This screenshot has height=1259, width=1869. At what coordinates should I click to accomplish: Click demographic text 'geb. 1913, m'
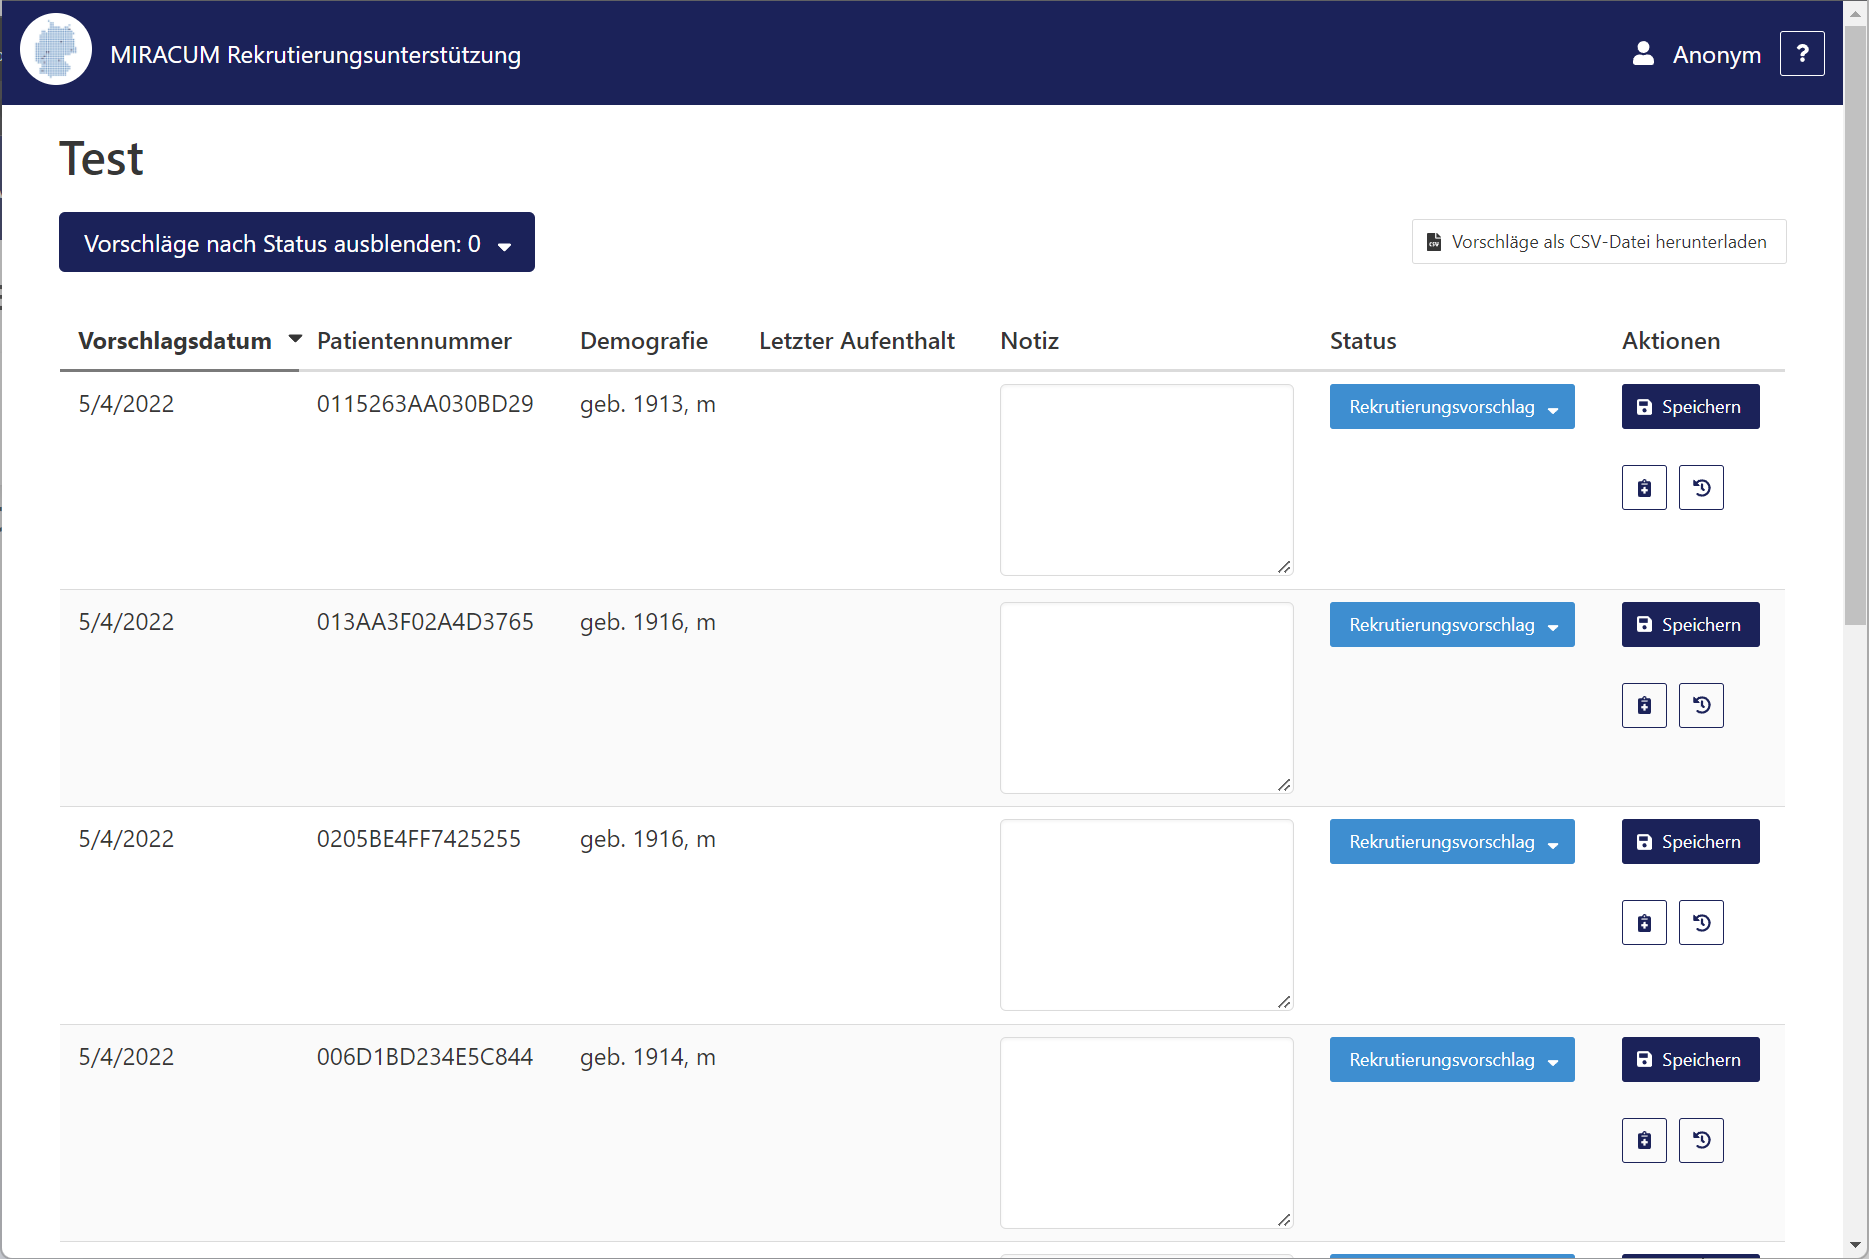648,404
